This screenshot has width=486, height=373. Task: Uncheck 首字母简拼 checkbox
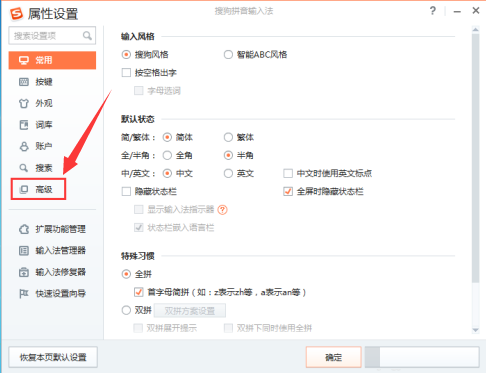pos(139,292)
